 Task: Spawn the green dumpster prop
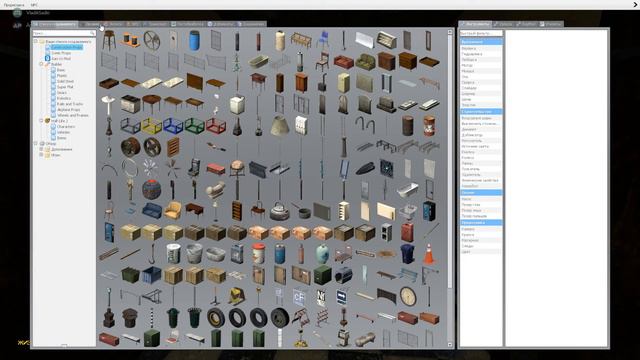[x=130, y=275]
